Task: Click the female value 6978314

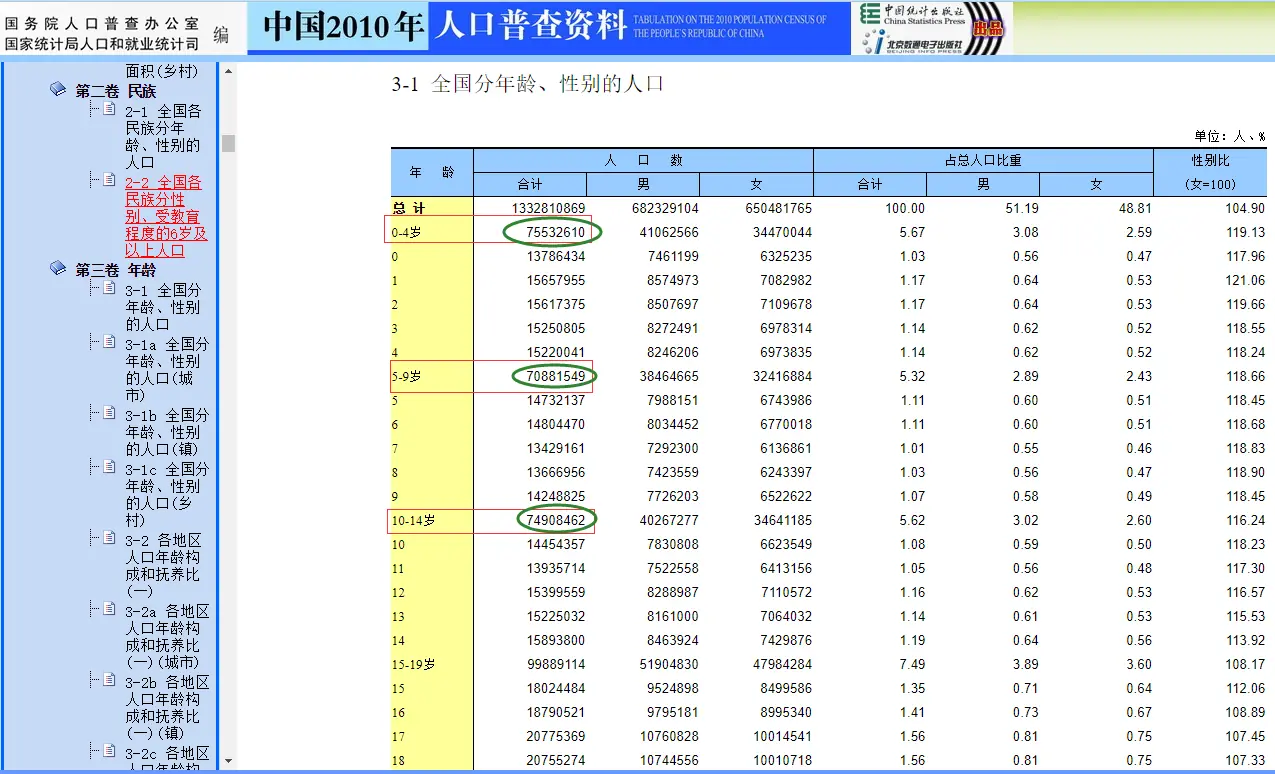Action: click(x=786, y=328)
